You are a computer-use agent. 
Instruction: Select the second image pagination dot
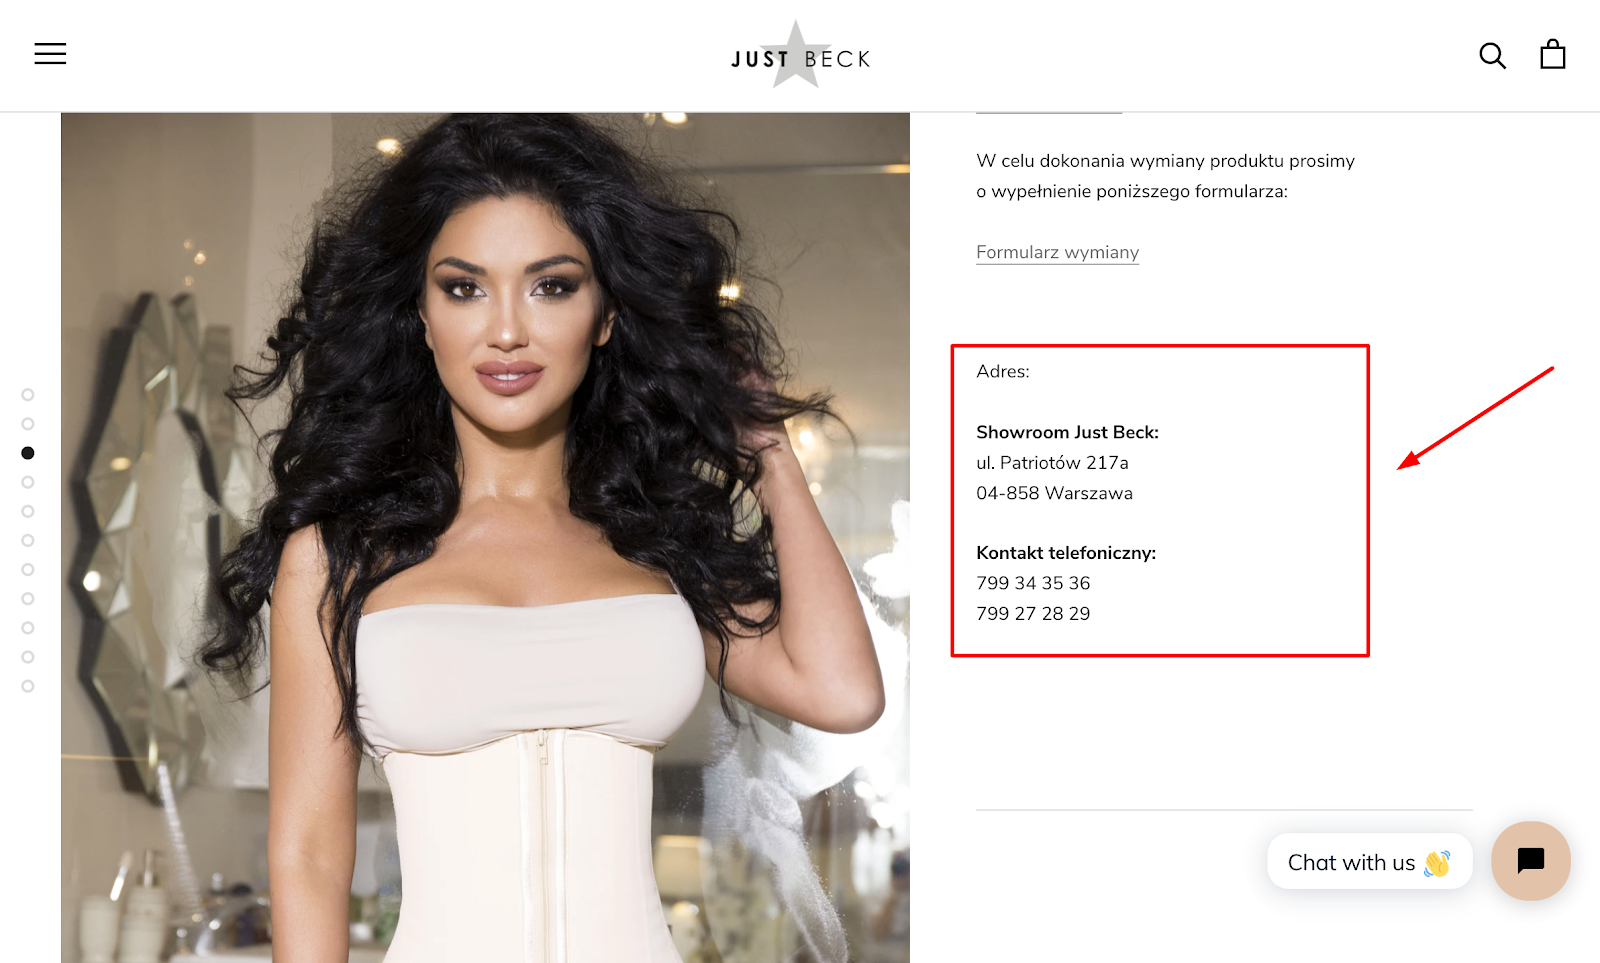28,424
